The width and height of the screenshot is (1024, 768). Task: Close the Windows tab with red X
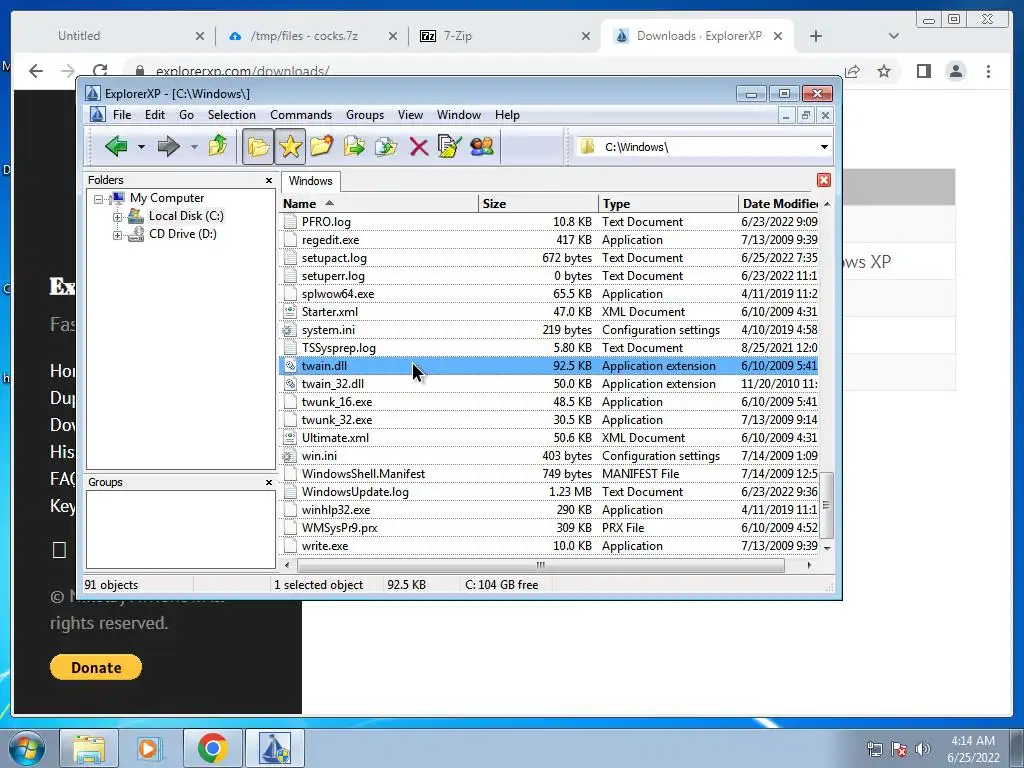pyautogui.click(x=824, y=180)
